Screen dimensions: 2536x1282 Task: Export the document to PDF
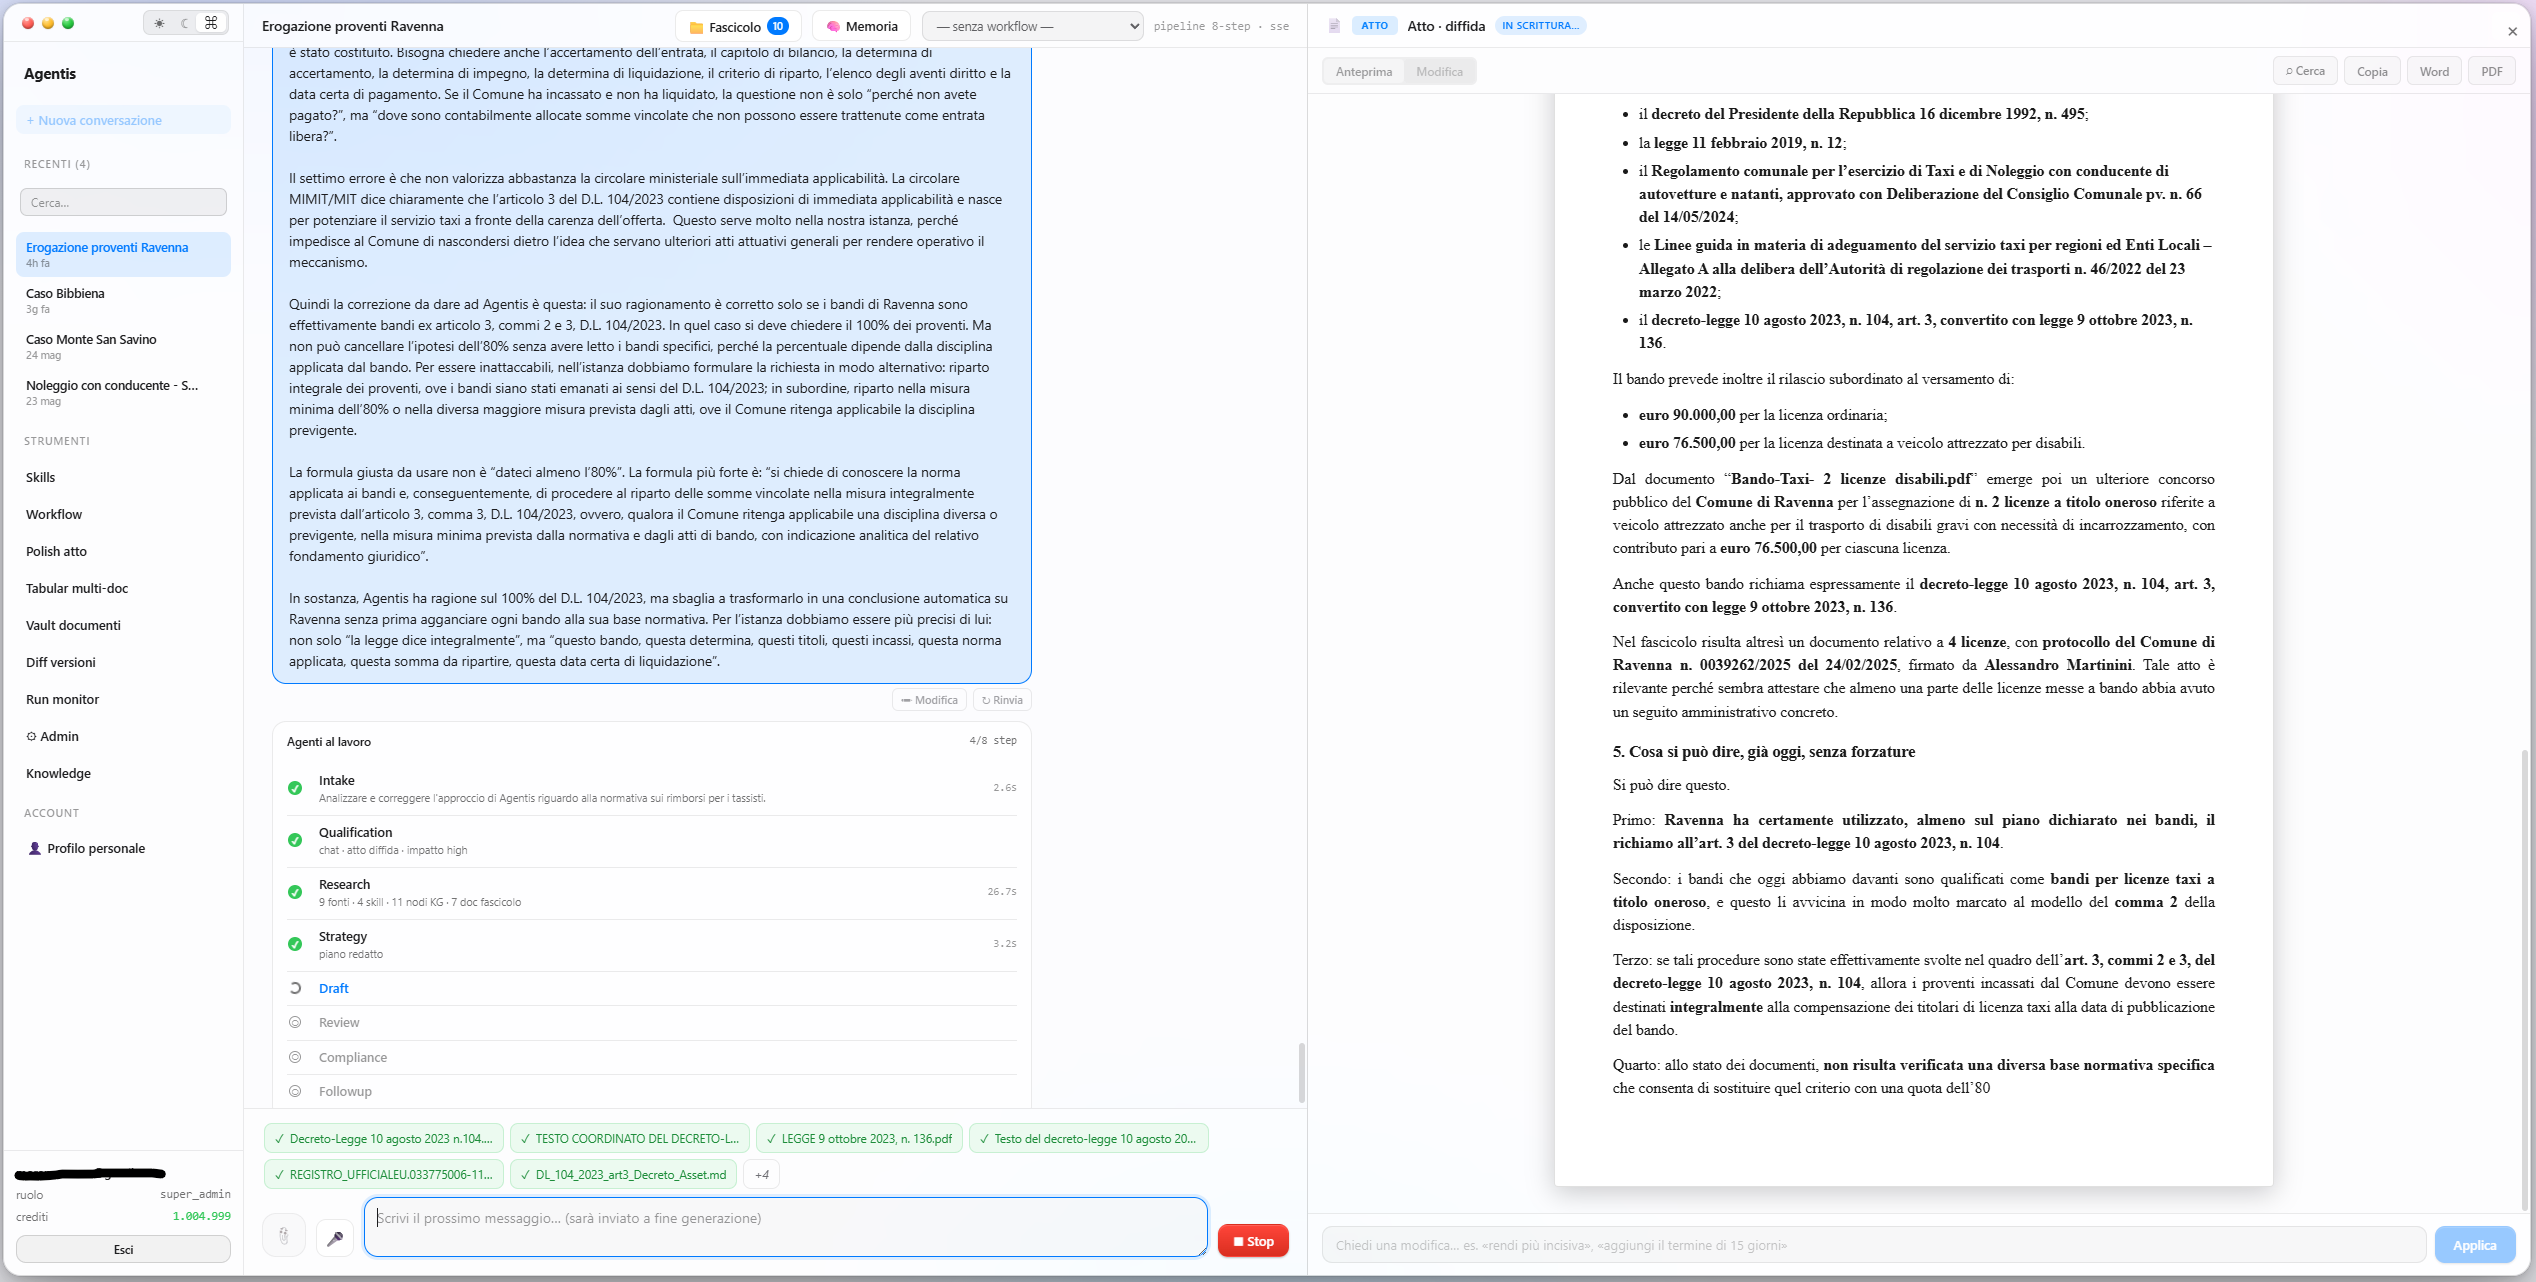2492,71
